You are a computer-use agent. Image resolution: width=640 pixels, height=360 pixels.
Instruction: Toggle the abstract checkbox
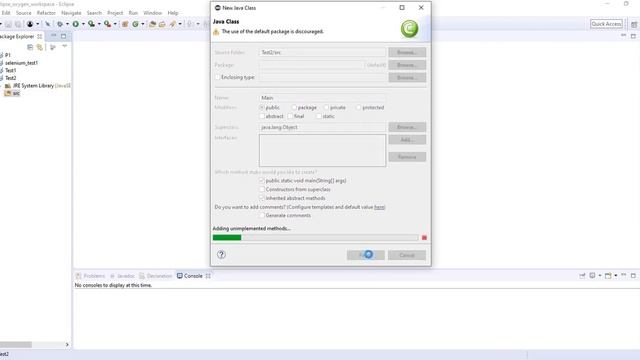click(262, 116)
